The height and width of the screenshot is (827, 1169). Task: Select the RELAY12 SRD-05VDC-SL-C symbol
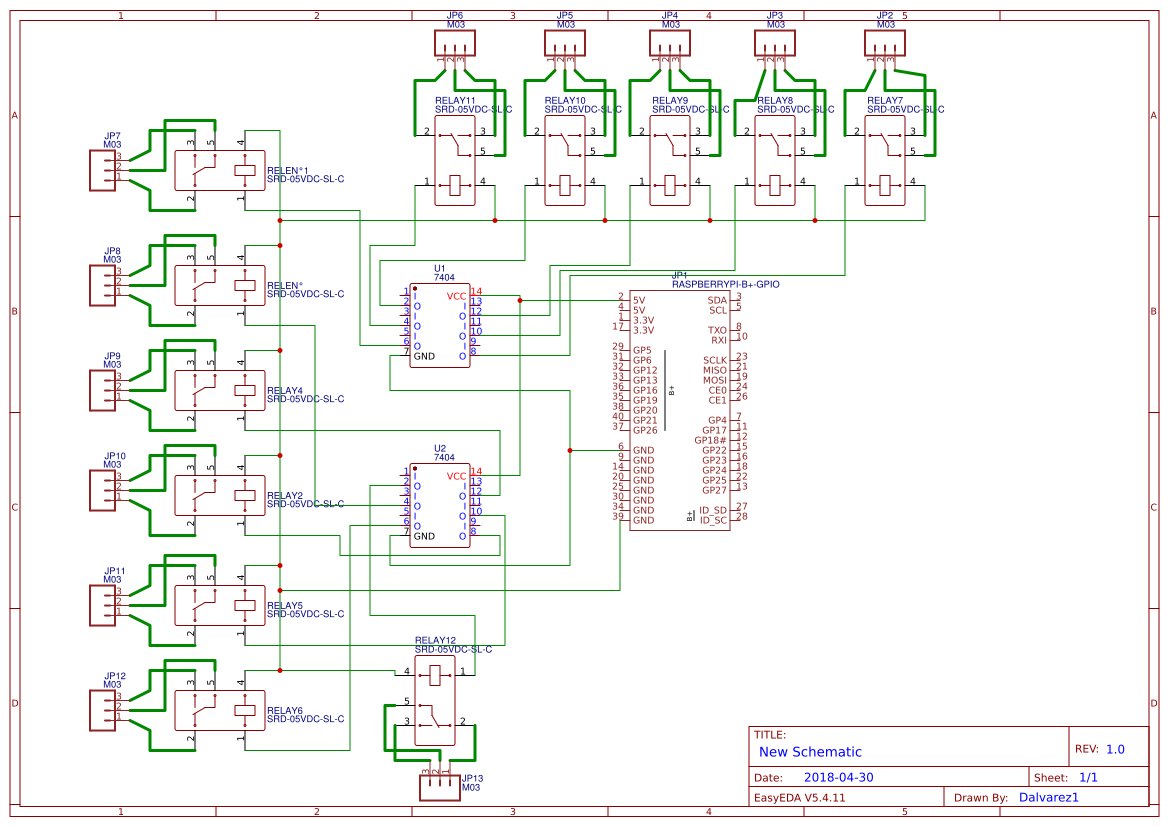tap(437, 700)
